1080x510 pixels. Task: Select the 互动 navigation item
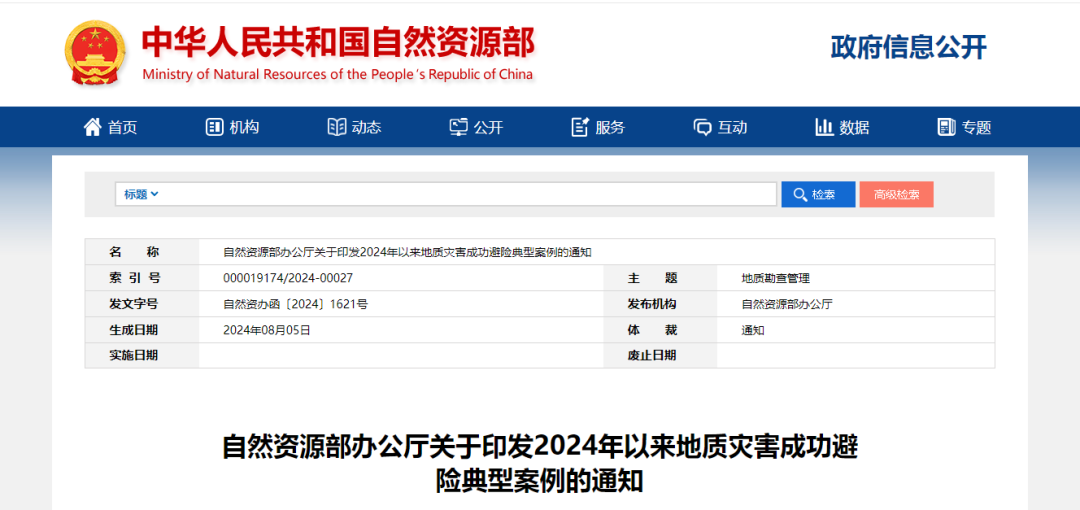click(732, 128)
